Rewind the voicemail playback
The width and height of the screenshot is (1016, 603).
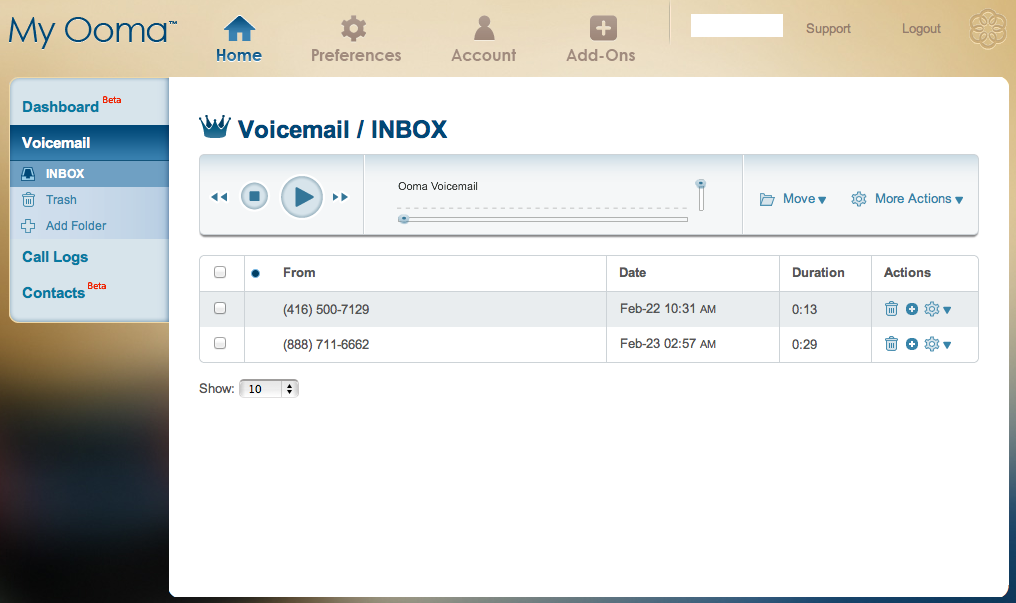(x=219, y=197)
